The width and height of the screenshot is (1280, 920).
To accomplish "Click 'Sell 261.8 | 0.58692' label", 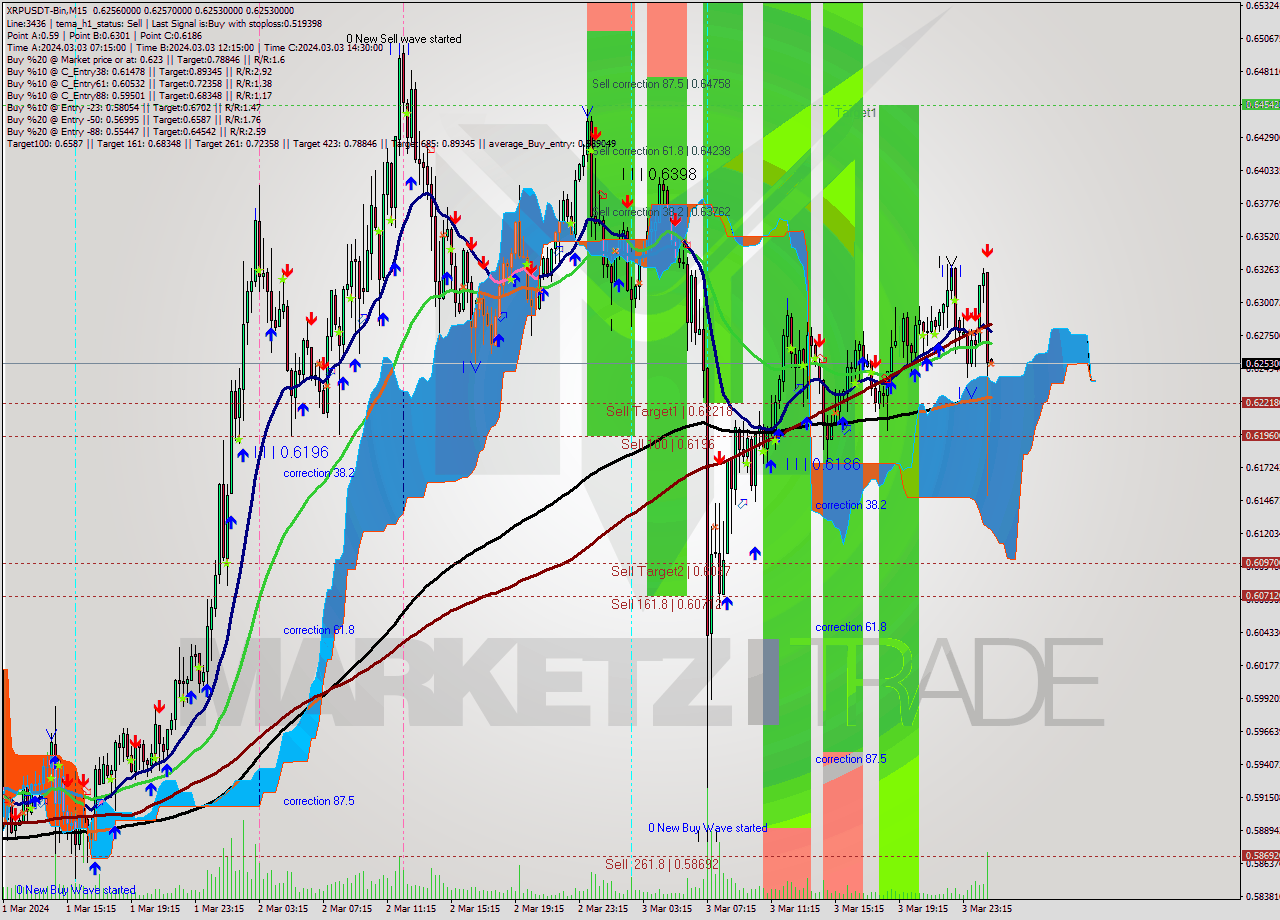I will (661, 863).
